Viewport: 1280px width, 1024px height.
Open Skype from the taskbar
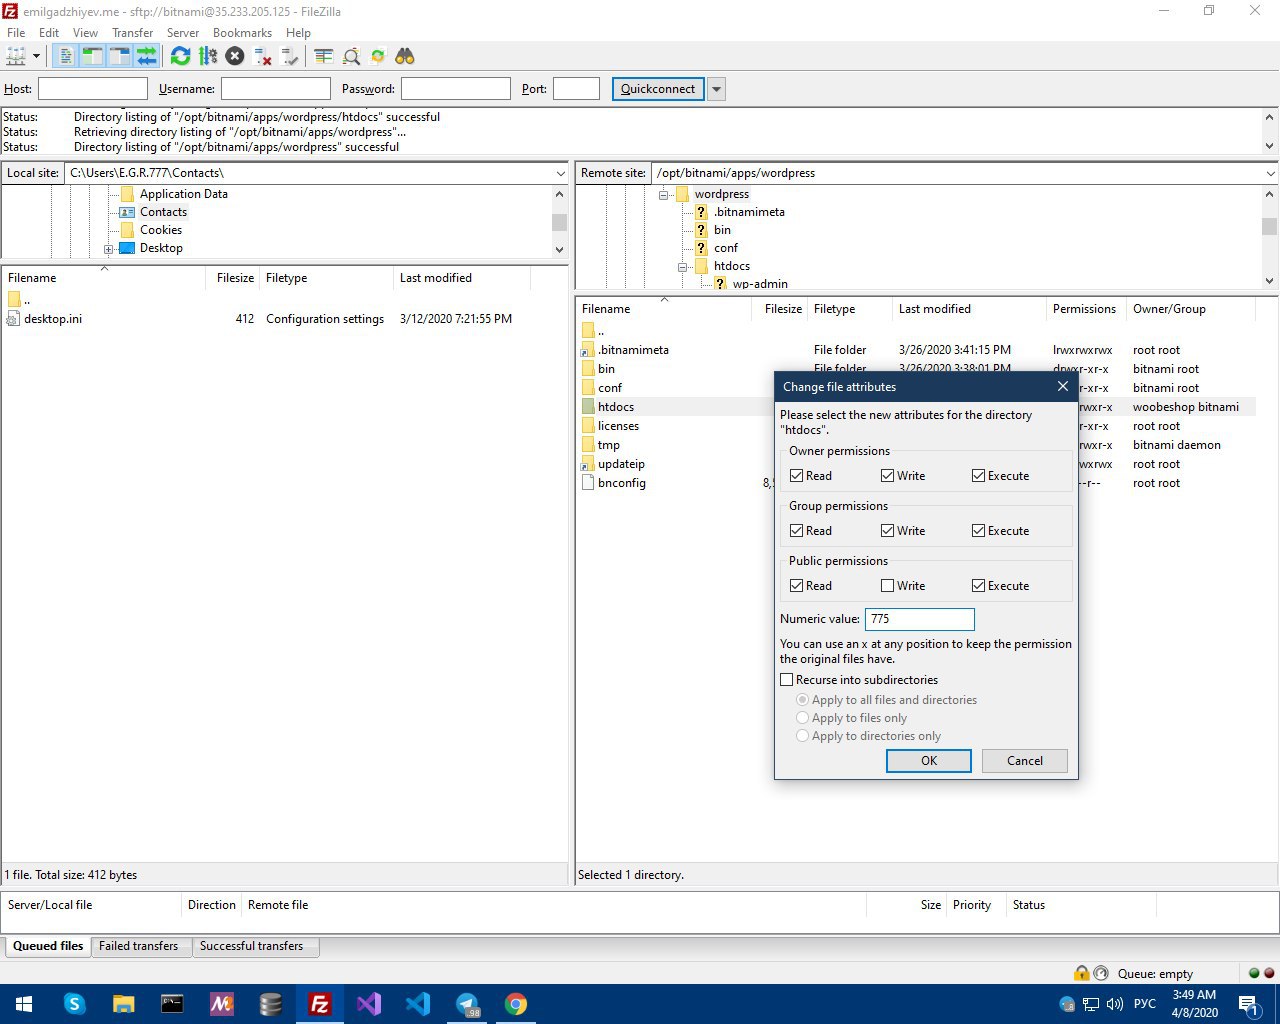(75, 1004)
